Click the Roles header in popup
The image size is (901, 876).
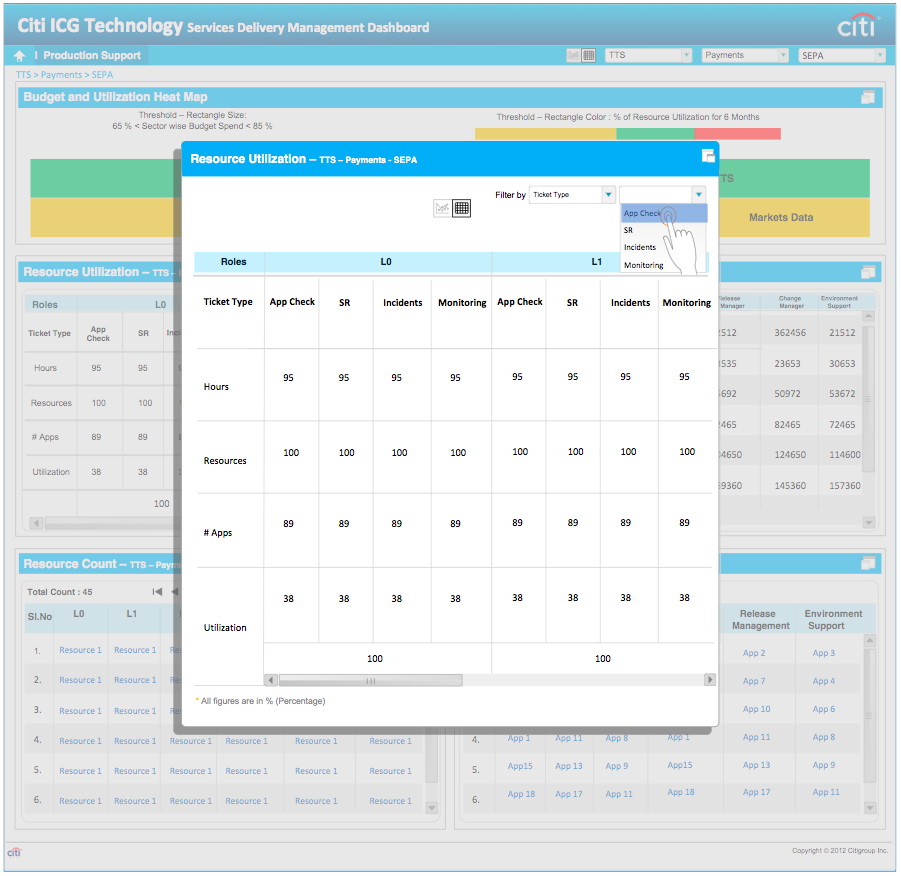coord(233,262)
